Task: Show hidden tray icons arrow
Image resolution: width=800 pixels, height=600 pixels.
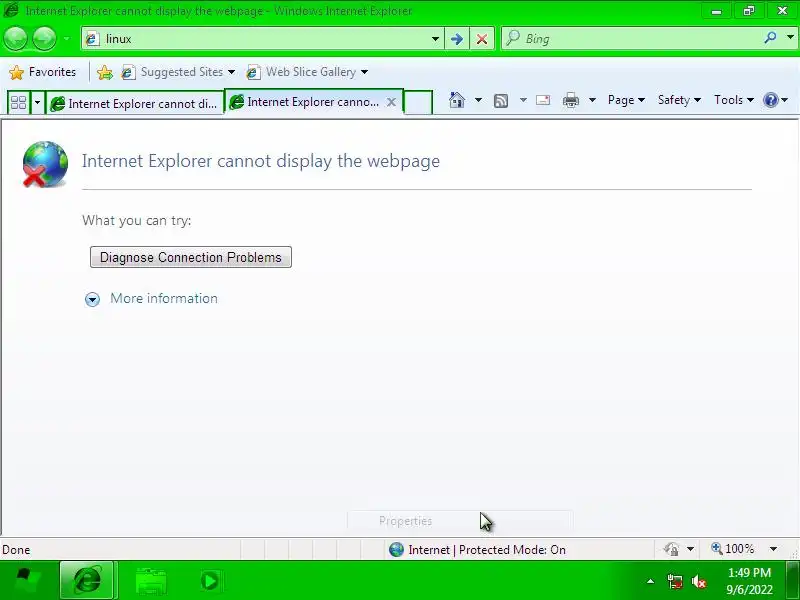Action: pos(651,581)
